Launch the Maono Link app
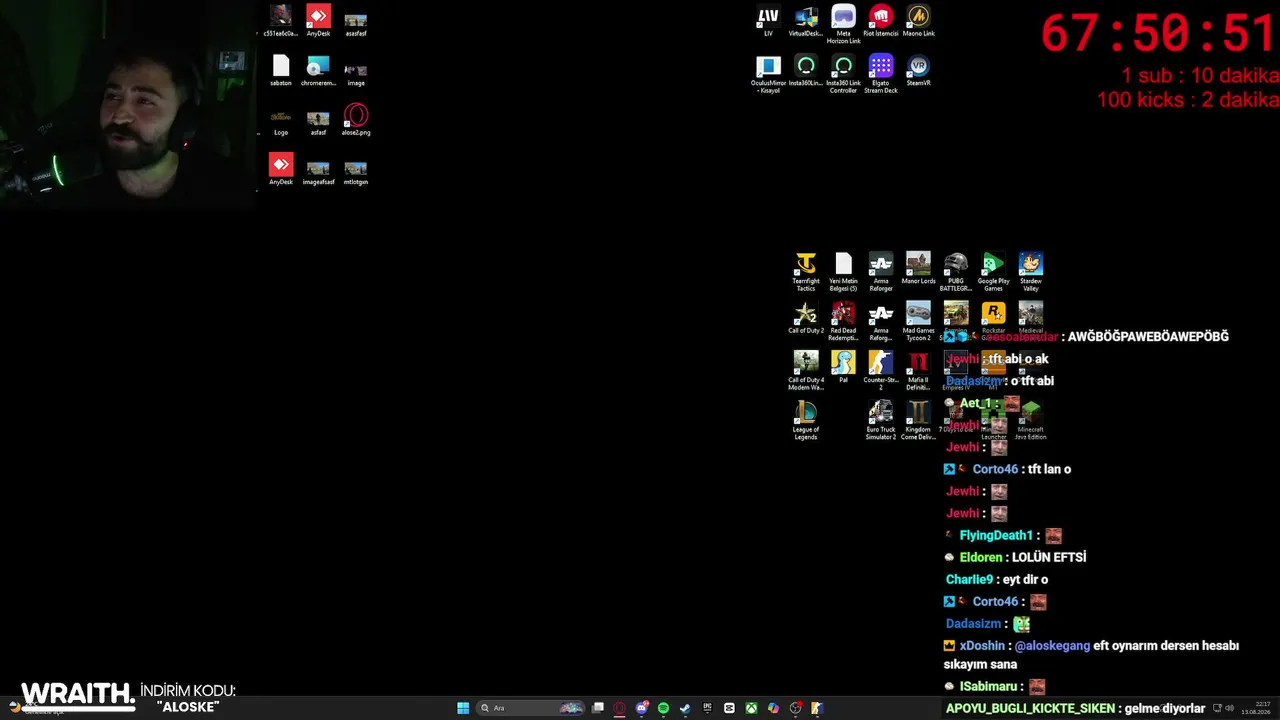 (x=918, y=21)
